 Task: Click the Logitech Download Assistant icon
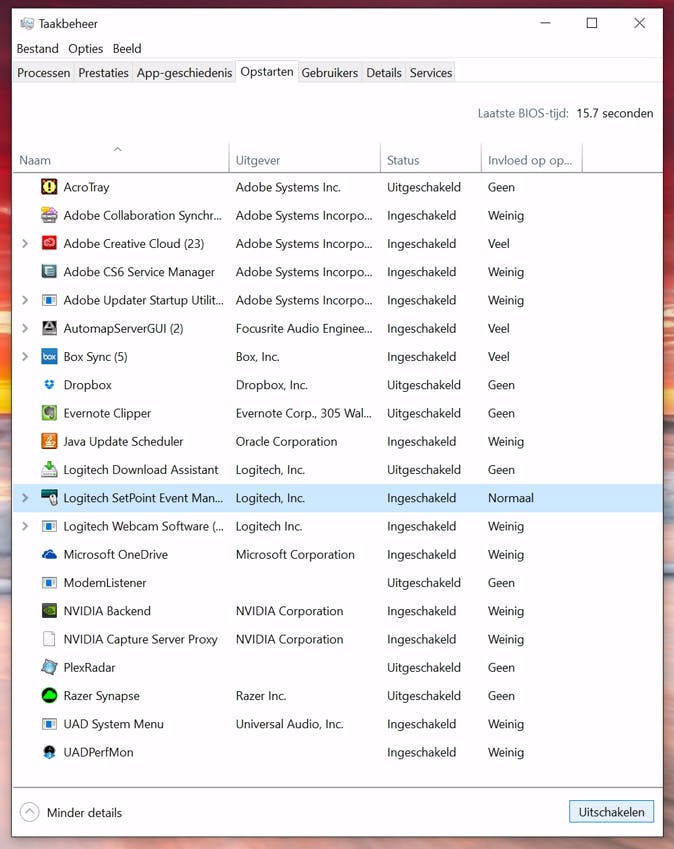click(x=49, y=469)
